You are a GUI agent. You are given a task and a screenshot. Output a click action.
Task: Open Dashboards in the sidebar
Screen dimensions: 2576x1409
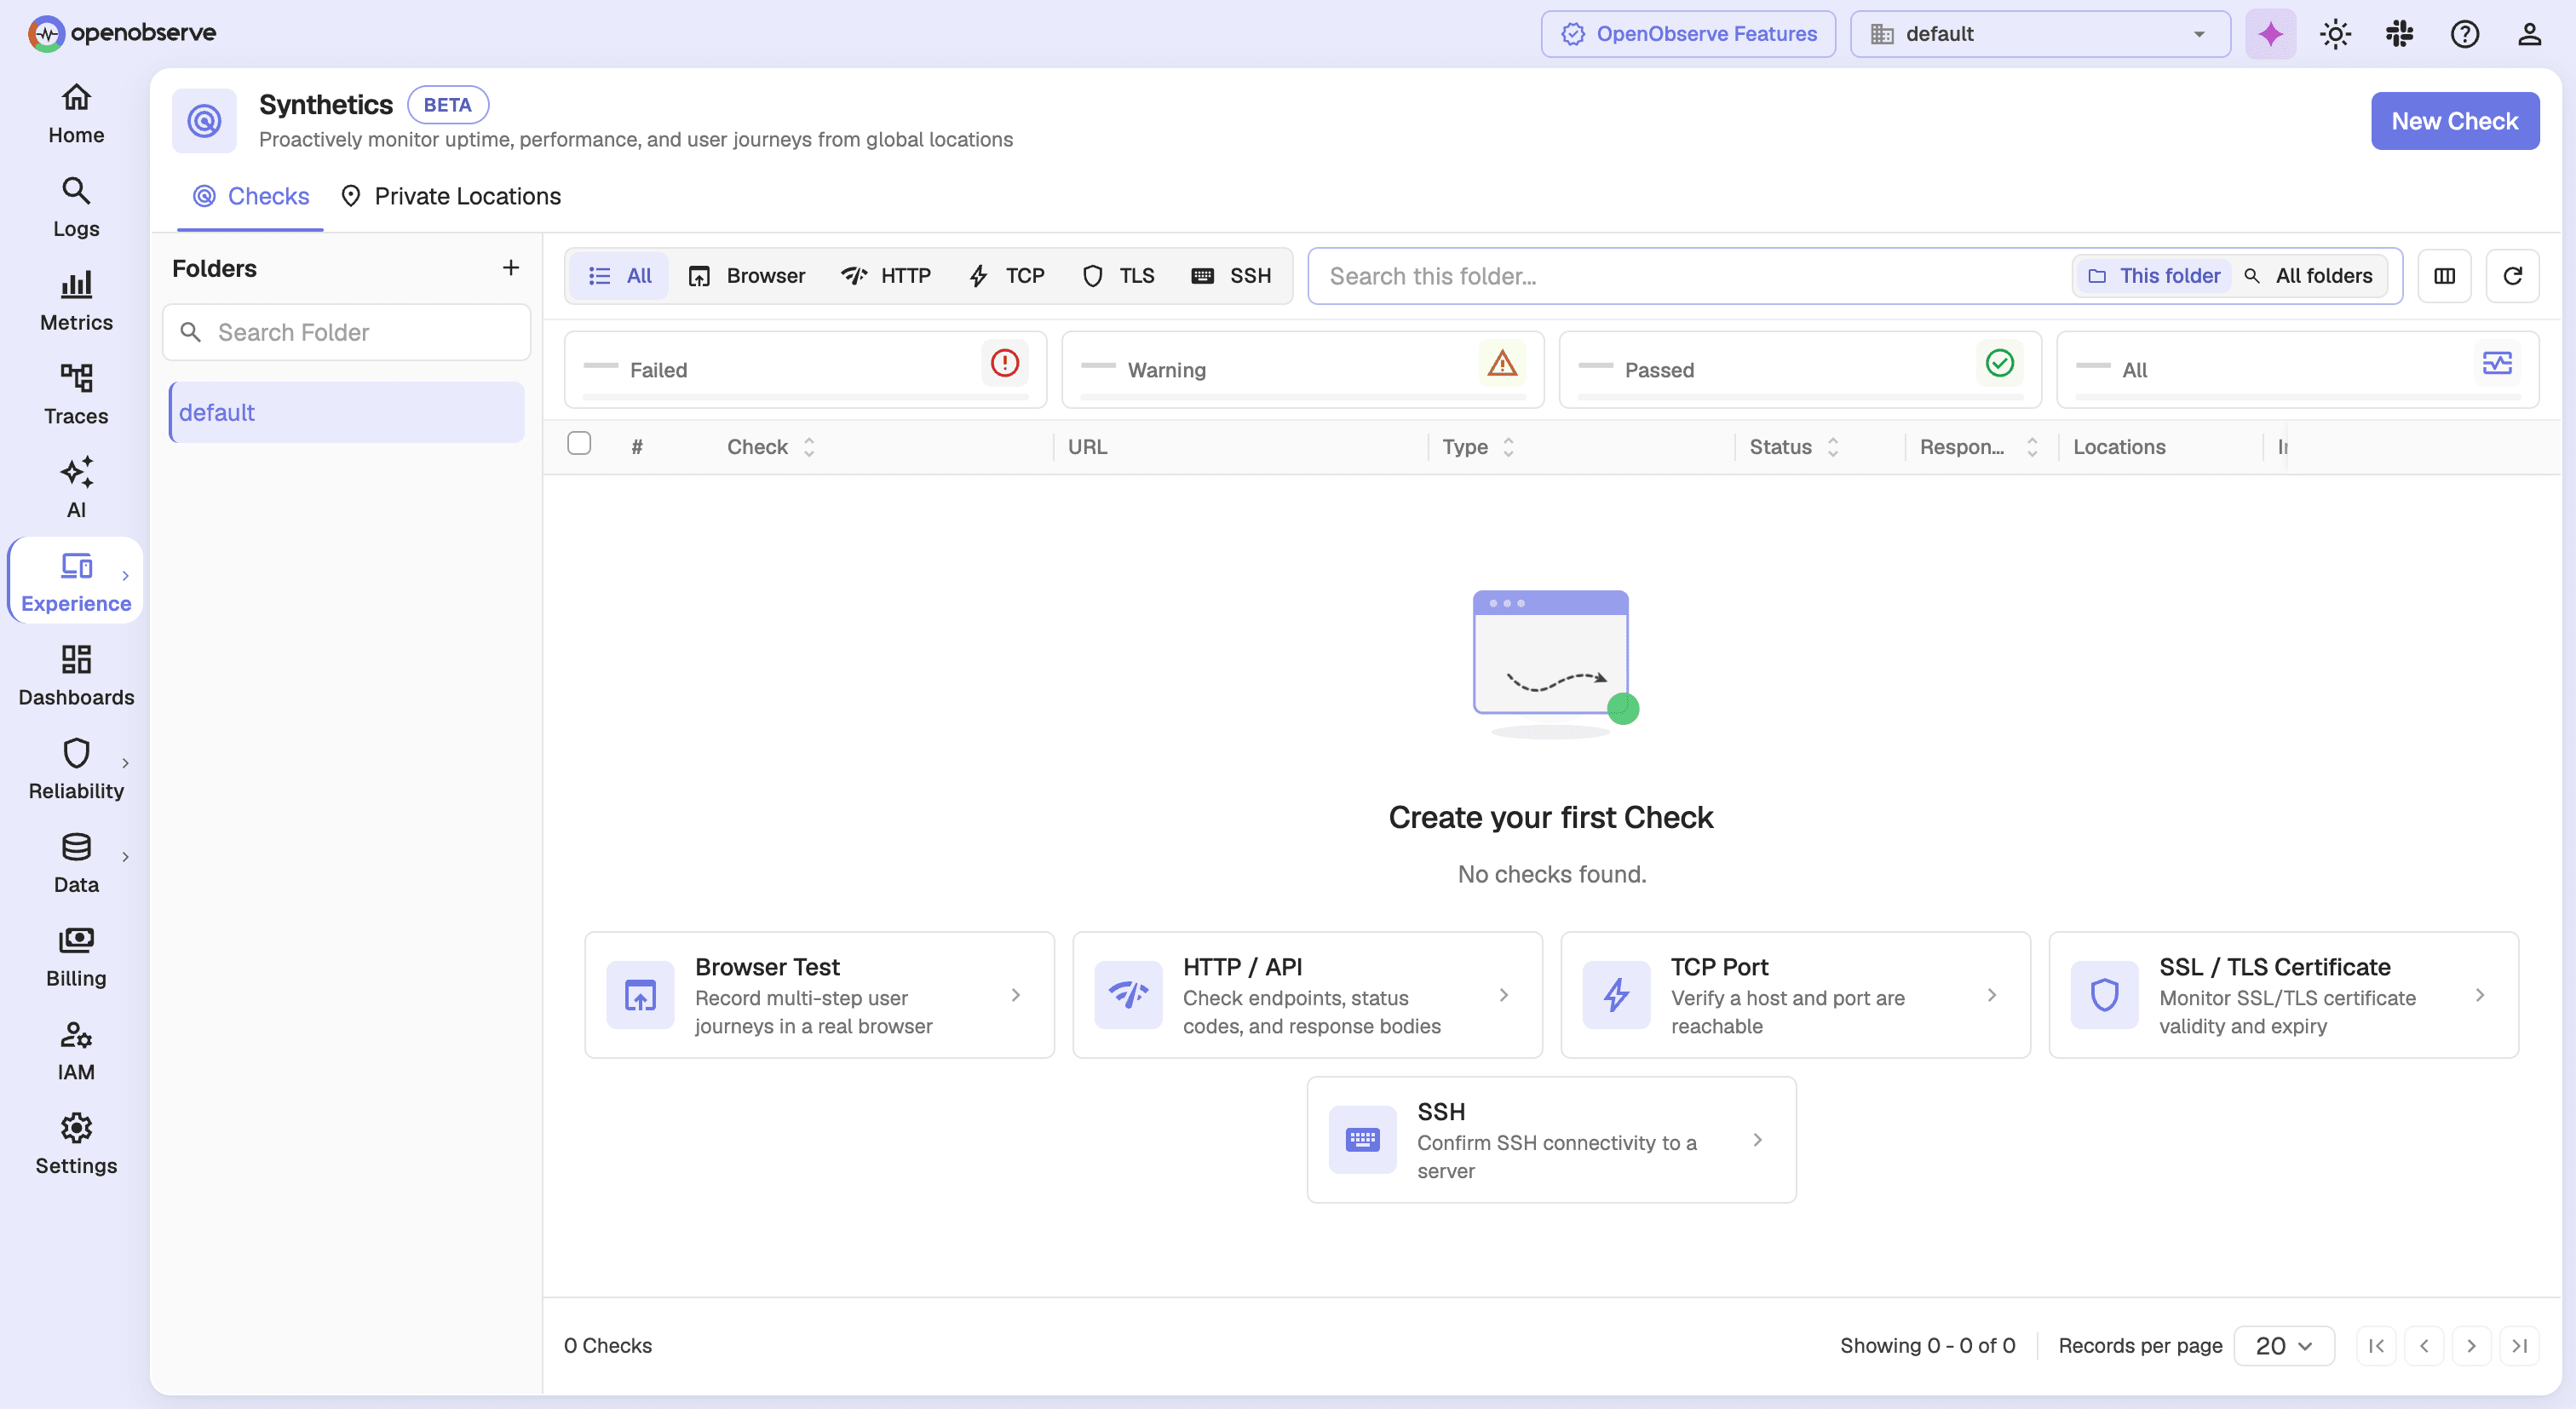pyautogui.click(x=76, y=677)
